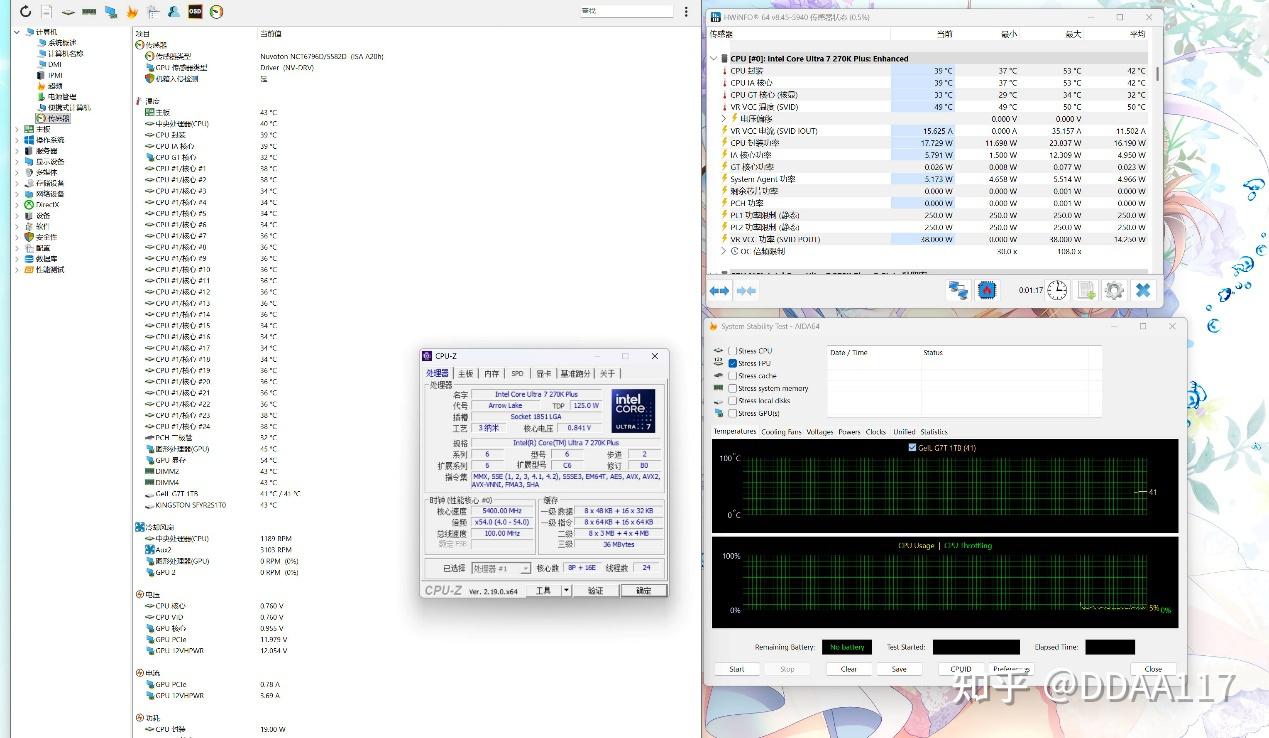
Task: Open the CPU-Z processor selection dropdown
Action: tap(500, 568)
